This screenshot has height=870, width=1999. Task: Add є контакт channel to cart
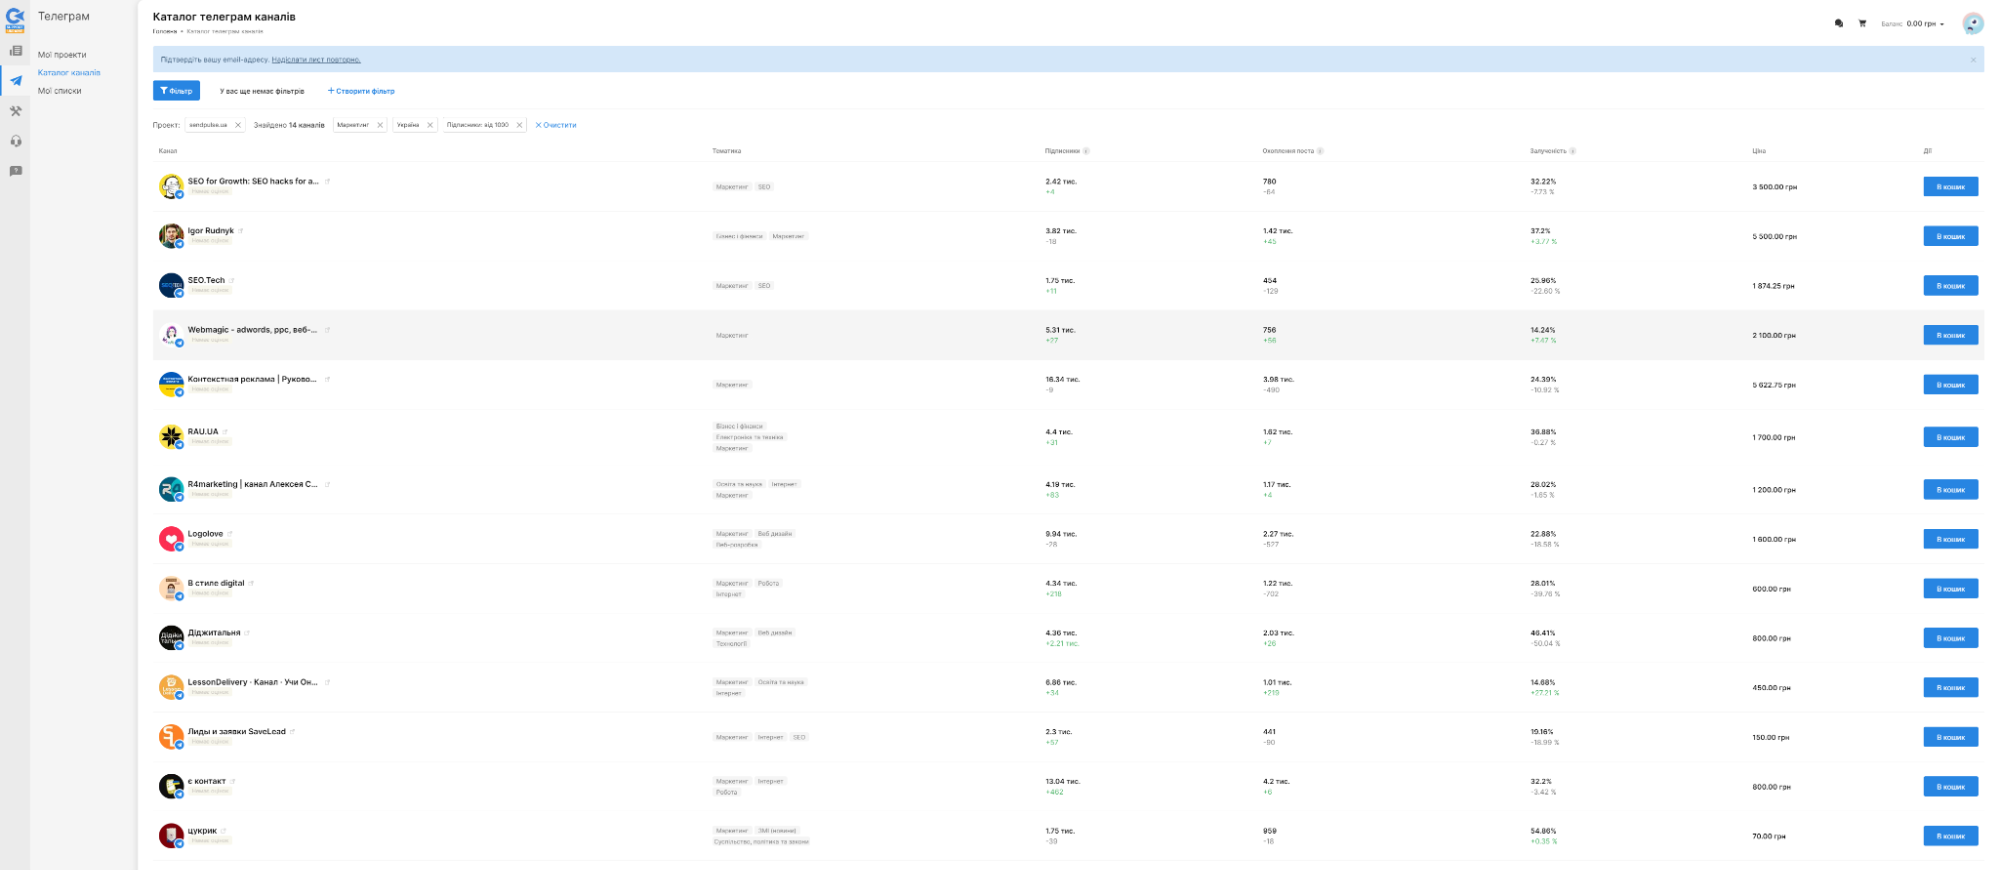click(x=1950, y=787)
